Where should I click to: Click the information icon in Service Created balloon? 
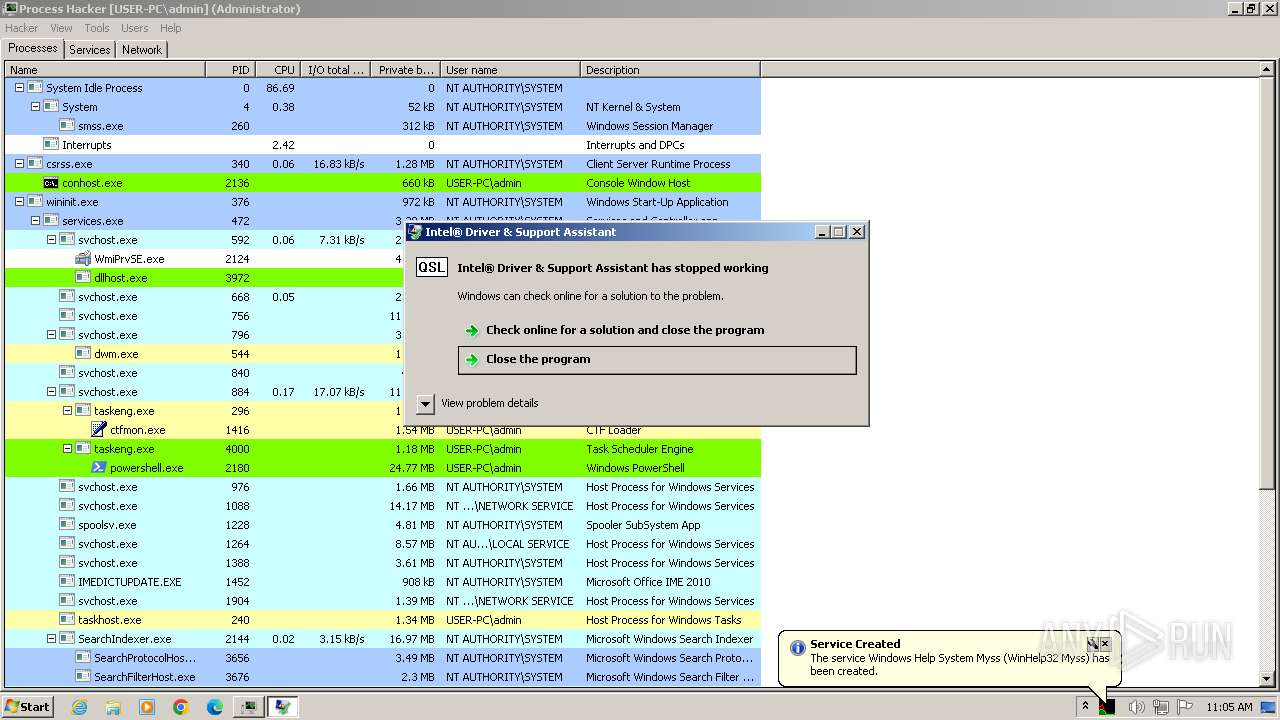[x=797, y=648]
